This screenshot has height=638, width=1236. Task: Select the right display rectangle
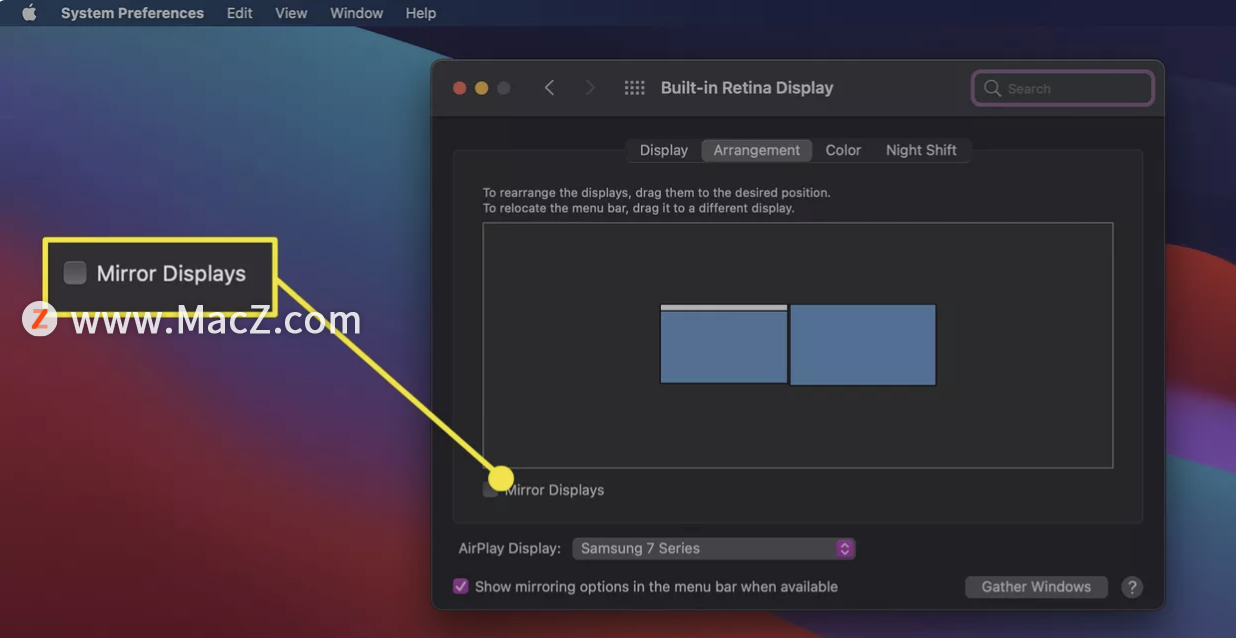click(863, 345)
